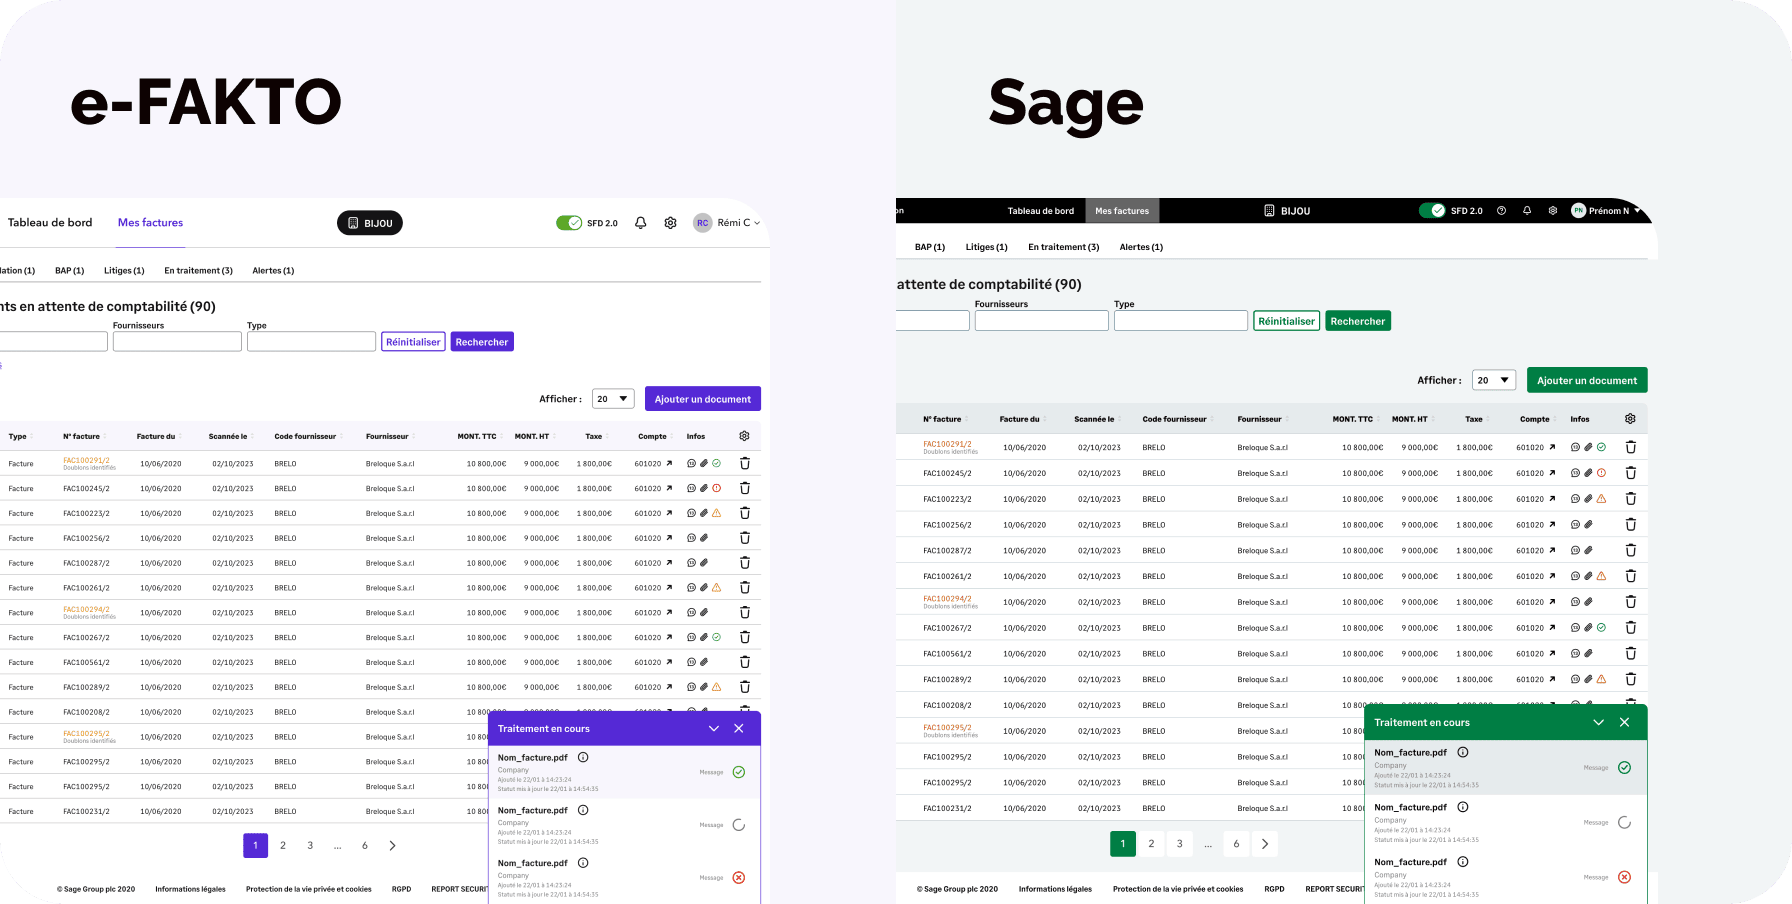Sort by Scannée le column in Sage table
This screenshot has width=1792, height=904.
click(1094, 419)
